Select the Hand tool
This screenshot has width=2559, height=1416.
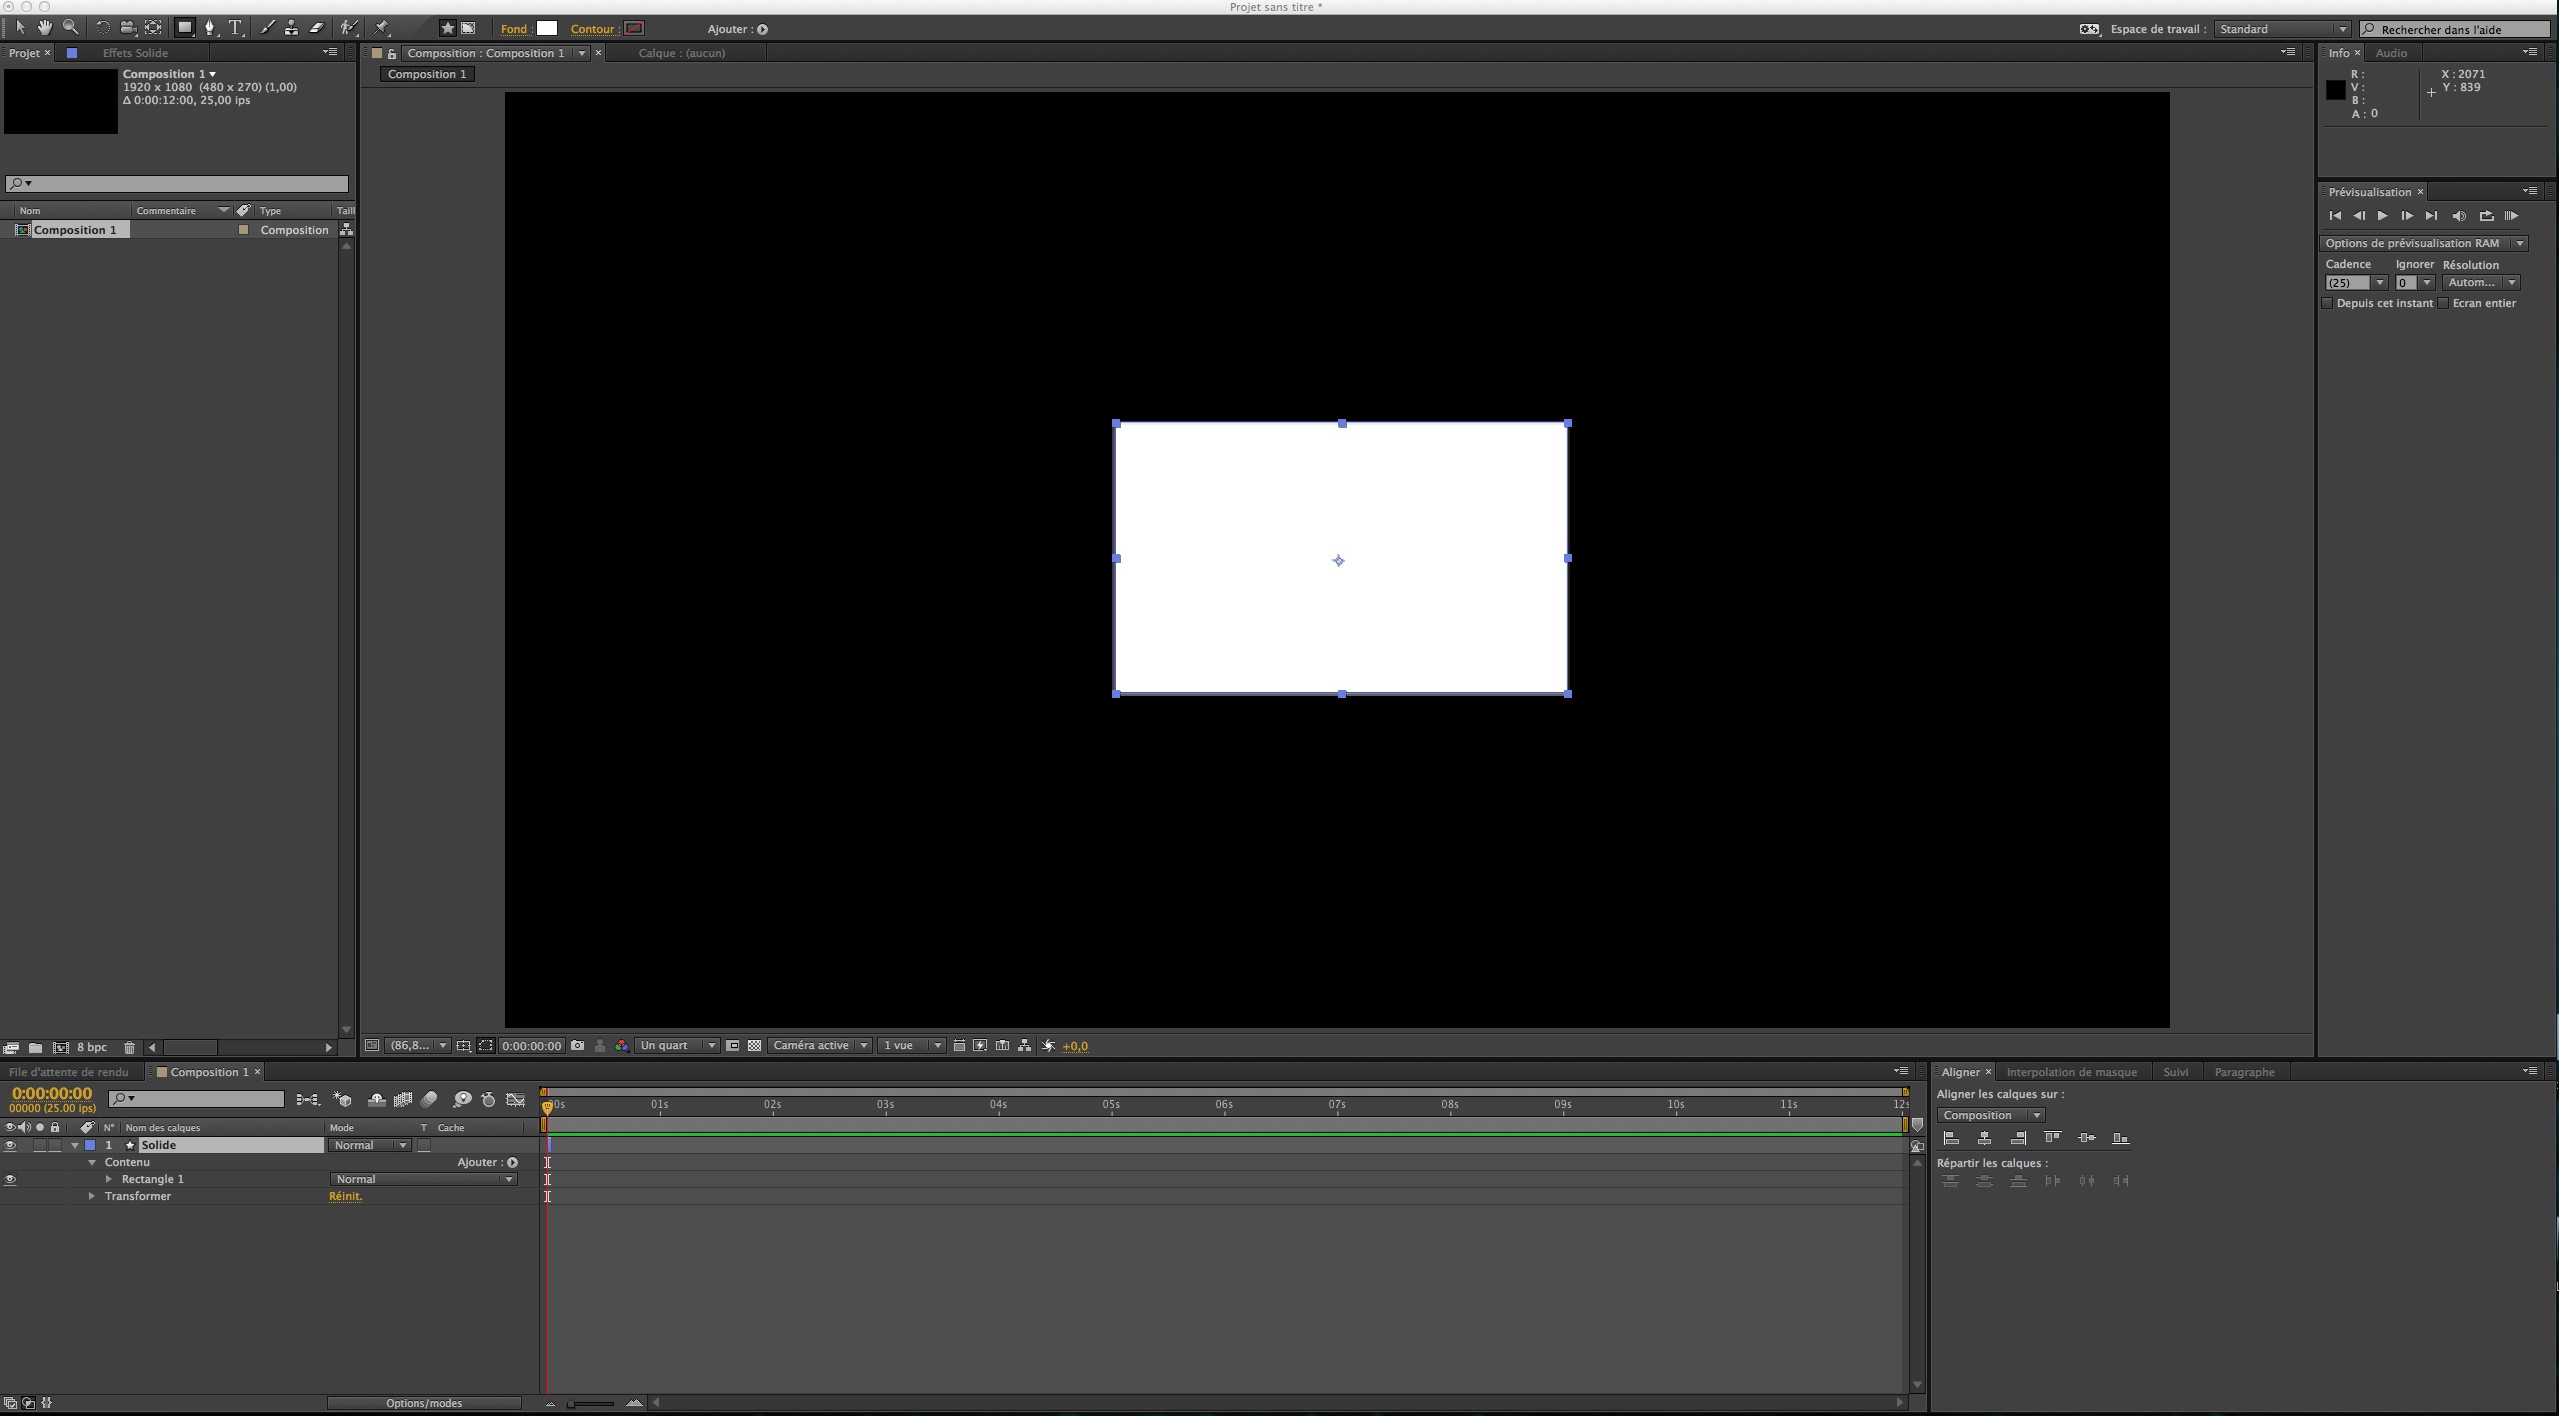[44, 28]
